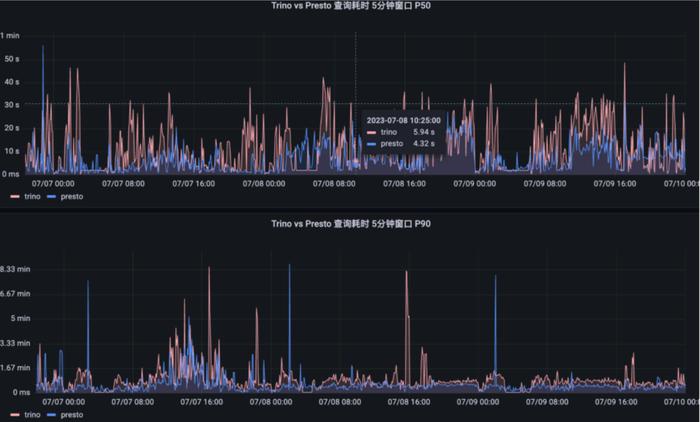Open the P50 panel title menu
Viewport: 700px width, 422px height.
click(x=351, y=6)
